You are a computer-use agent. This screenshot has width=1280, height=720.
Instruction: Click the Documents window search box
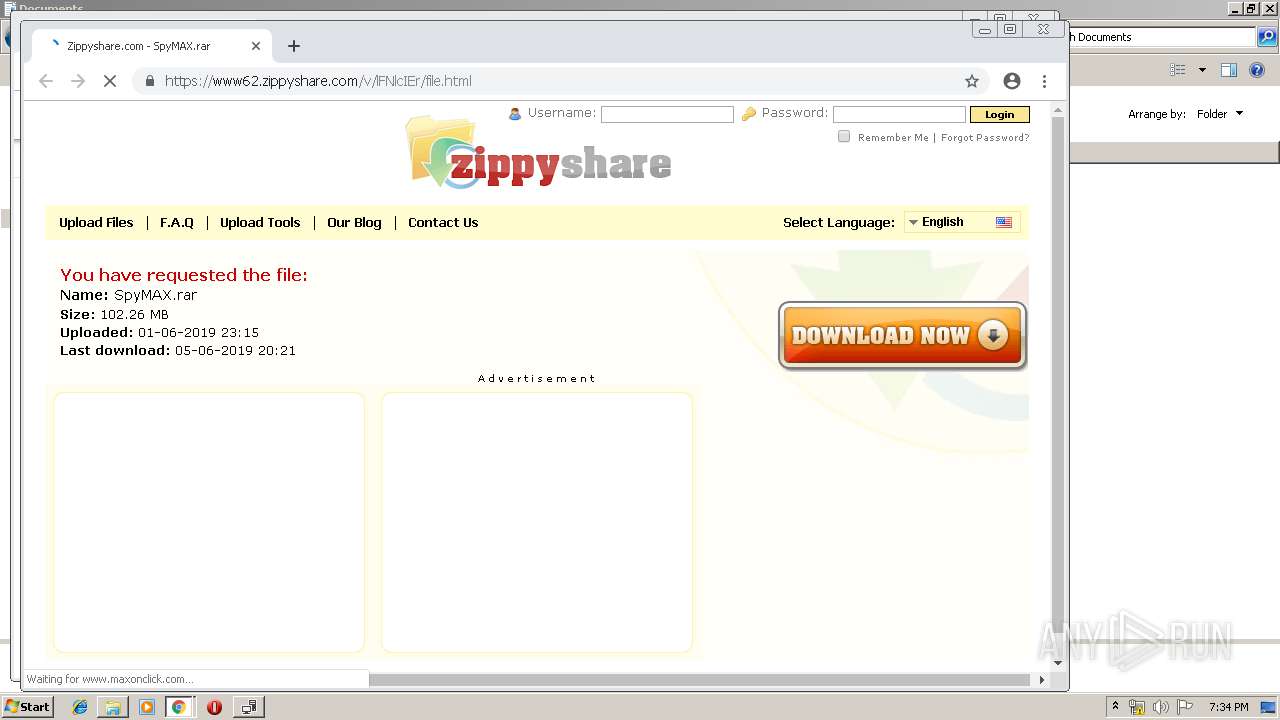click(1163, 37)
